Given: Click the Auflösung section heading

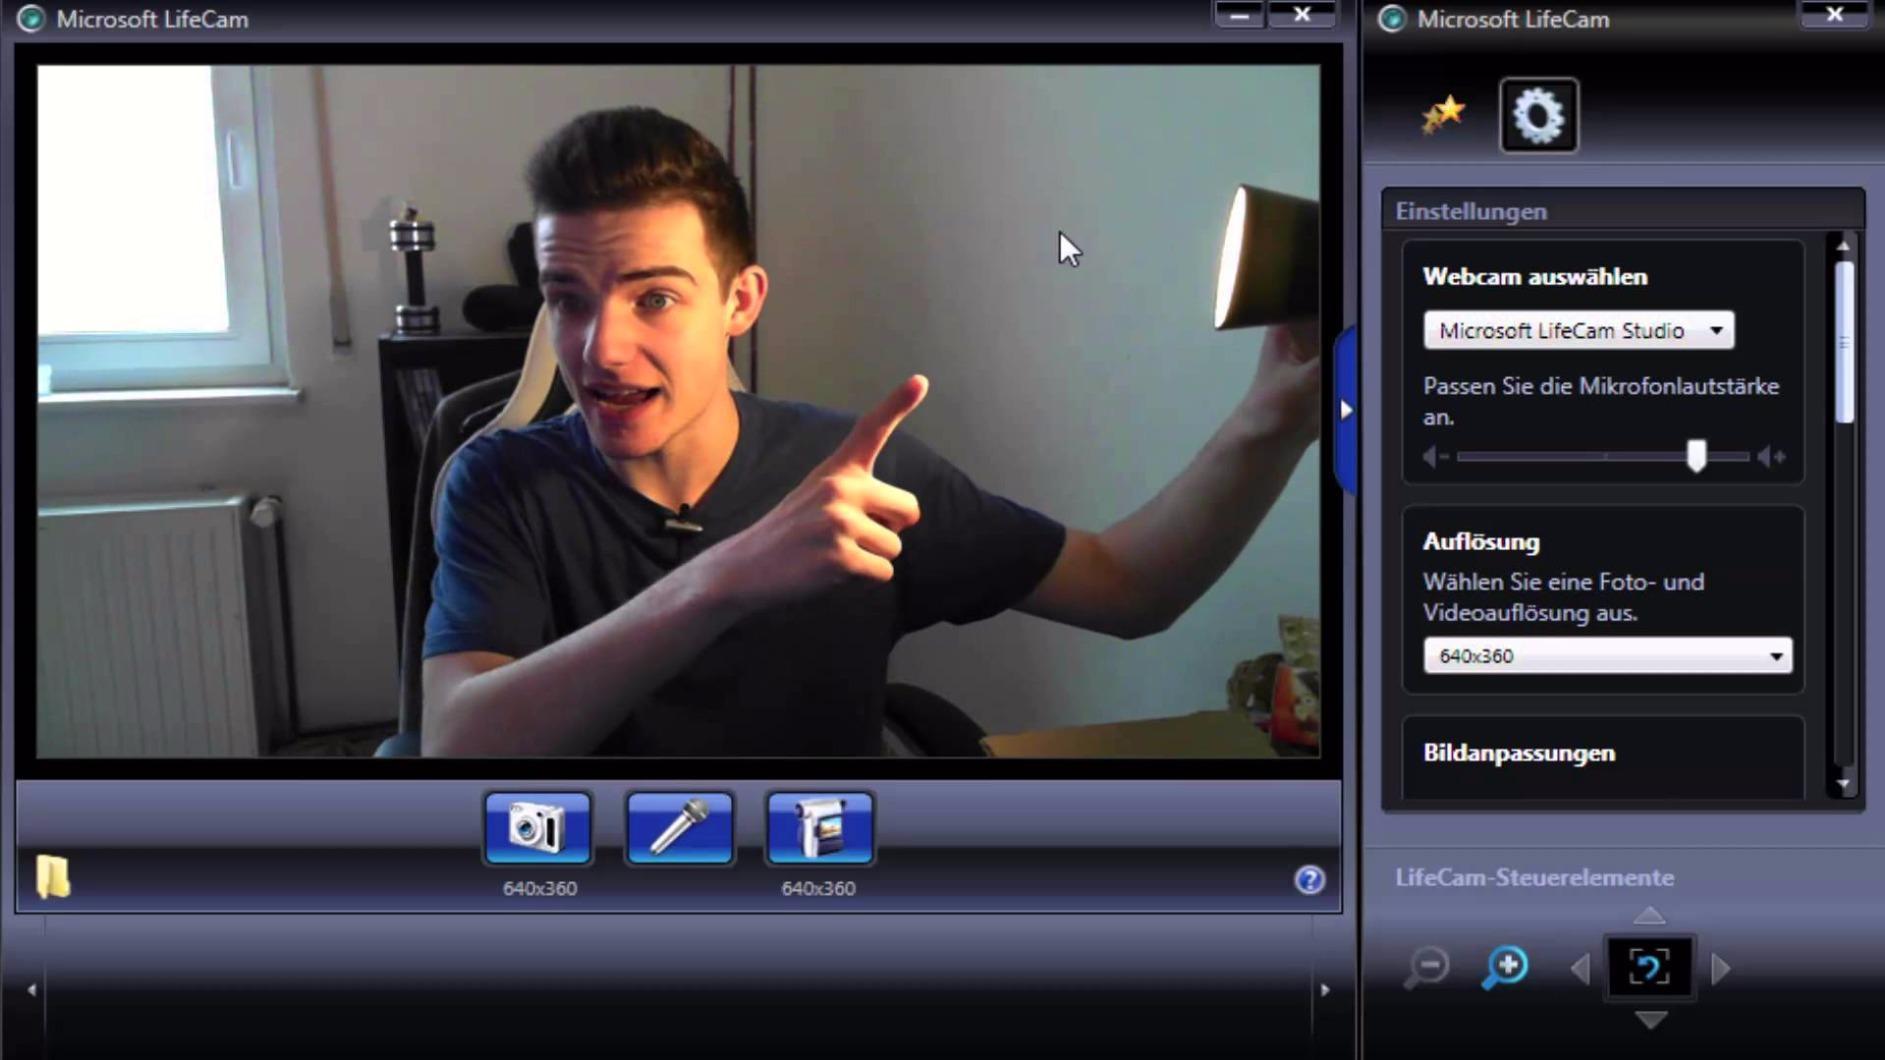Looking at the screenshot, I should pyautogui.click(x=1481, y=542).
